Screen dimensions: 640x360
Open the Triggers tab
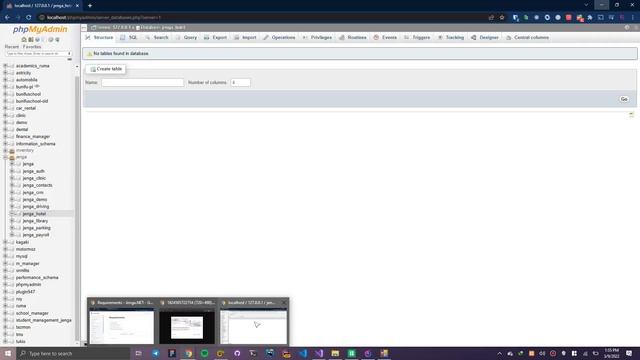point(417,38)
